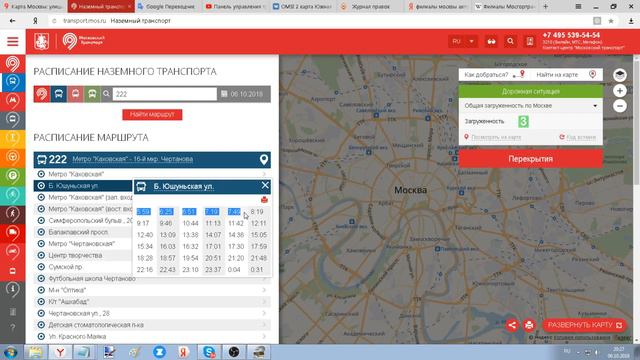
Task: Click the Посмотреть на карте link
Action: tap(496, 137)
